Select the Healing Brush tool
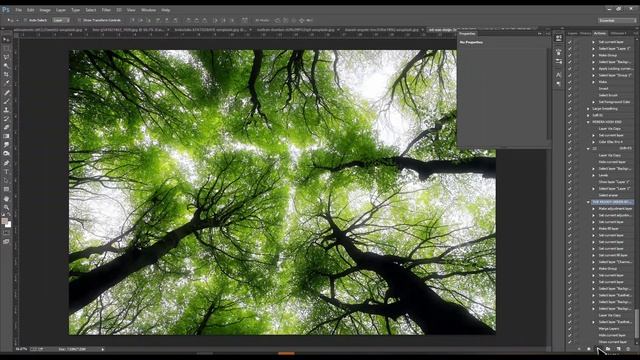The height and width of the screenshot is (360, 640). (6, 93)
